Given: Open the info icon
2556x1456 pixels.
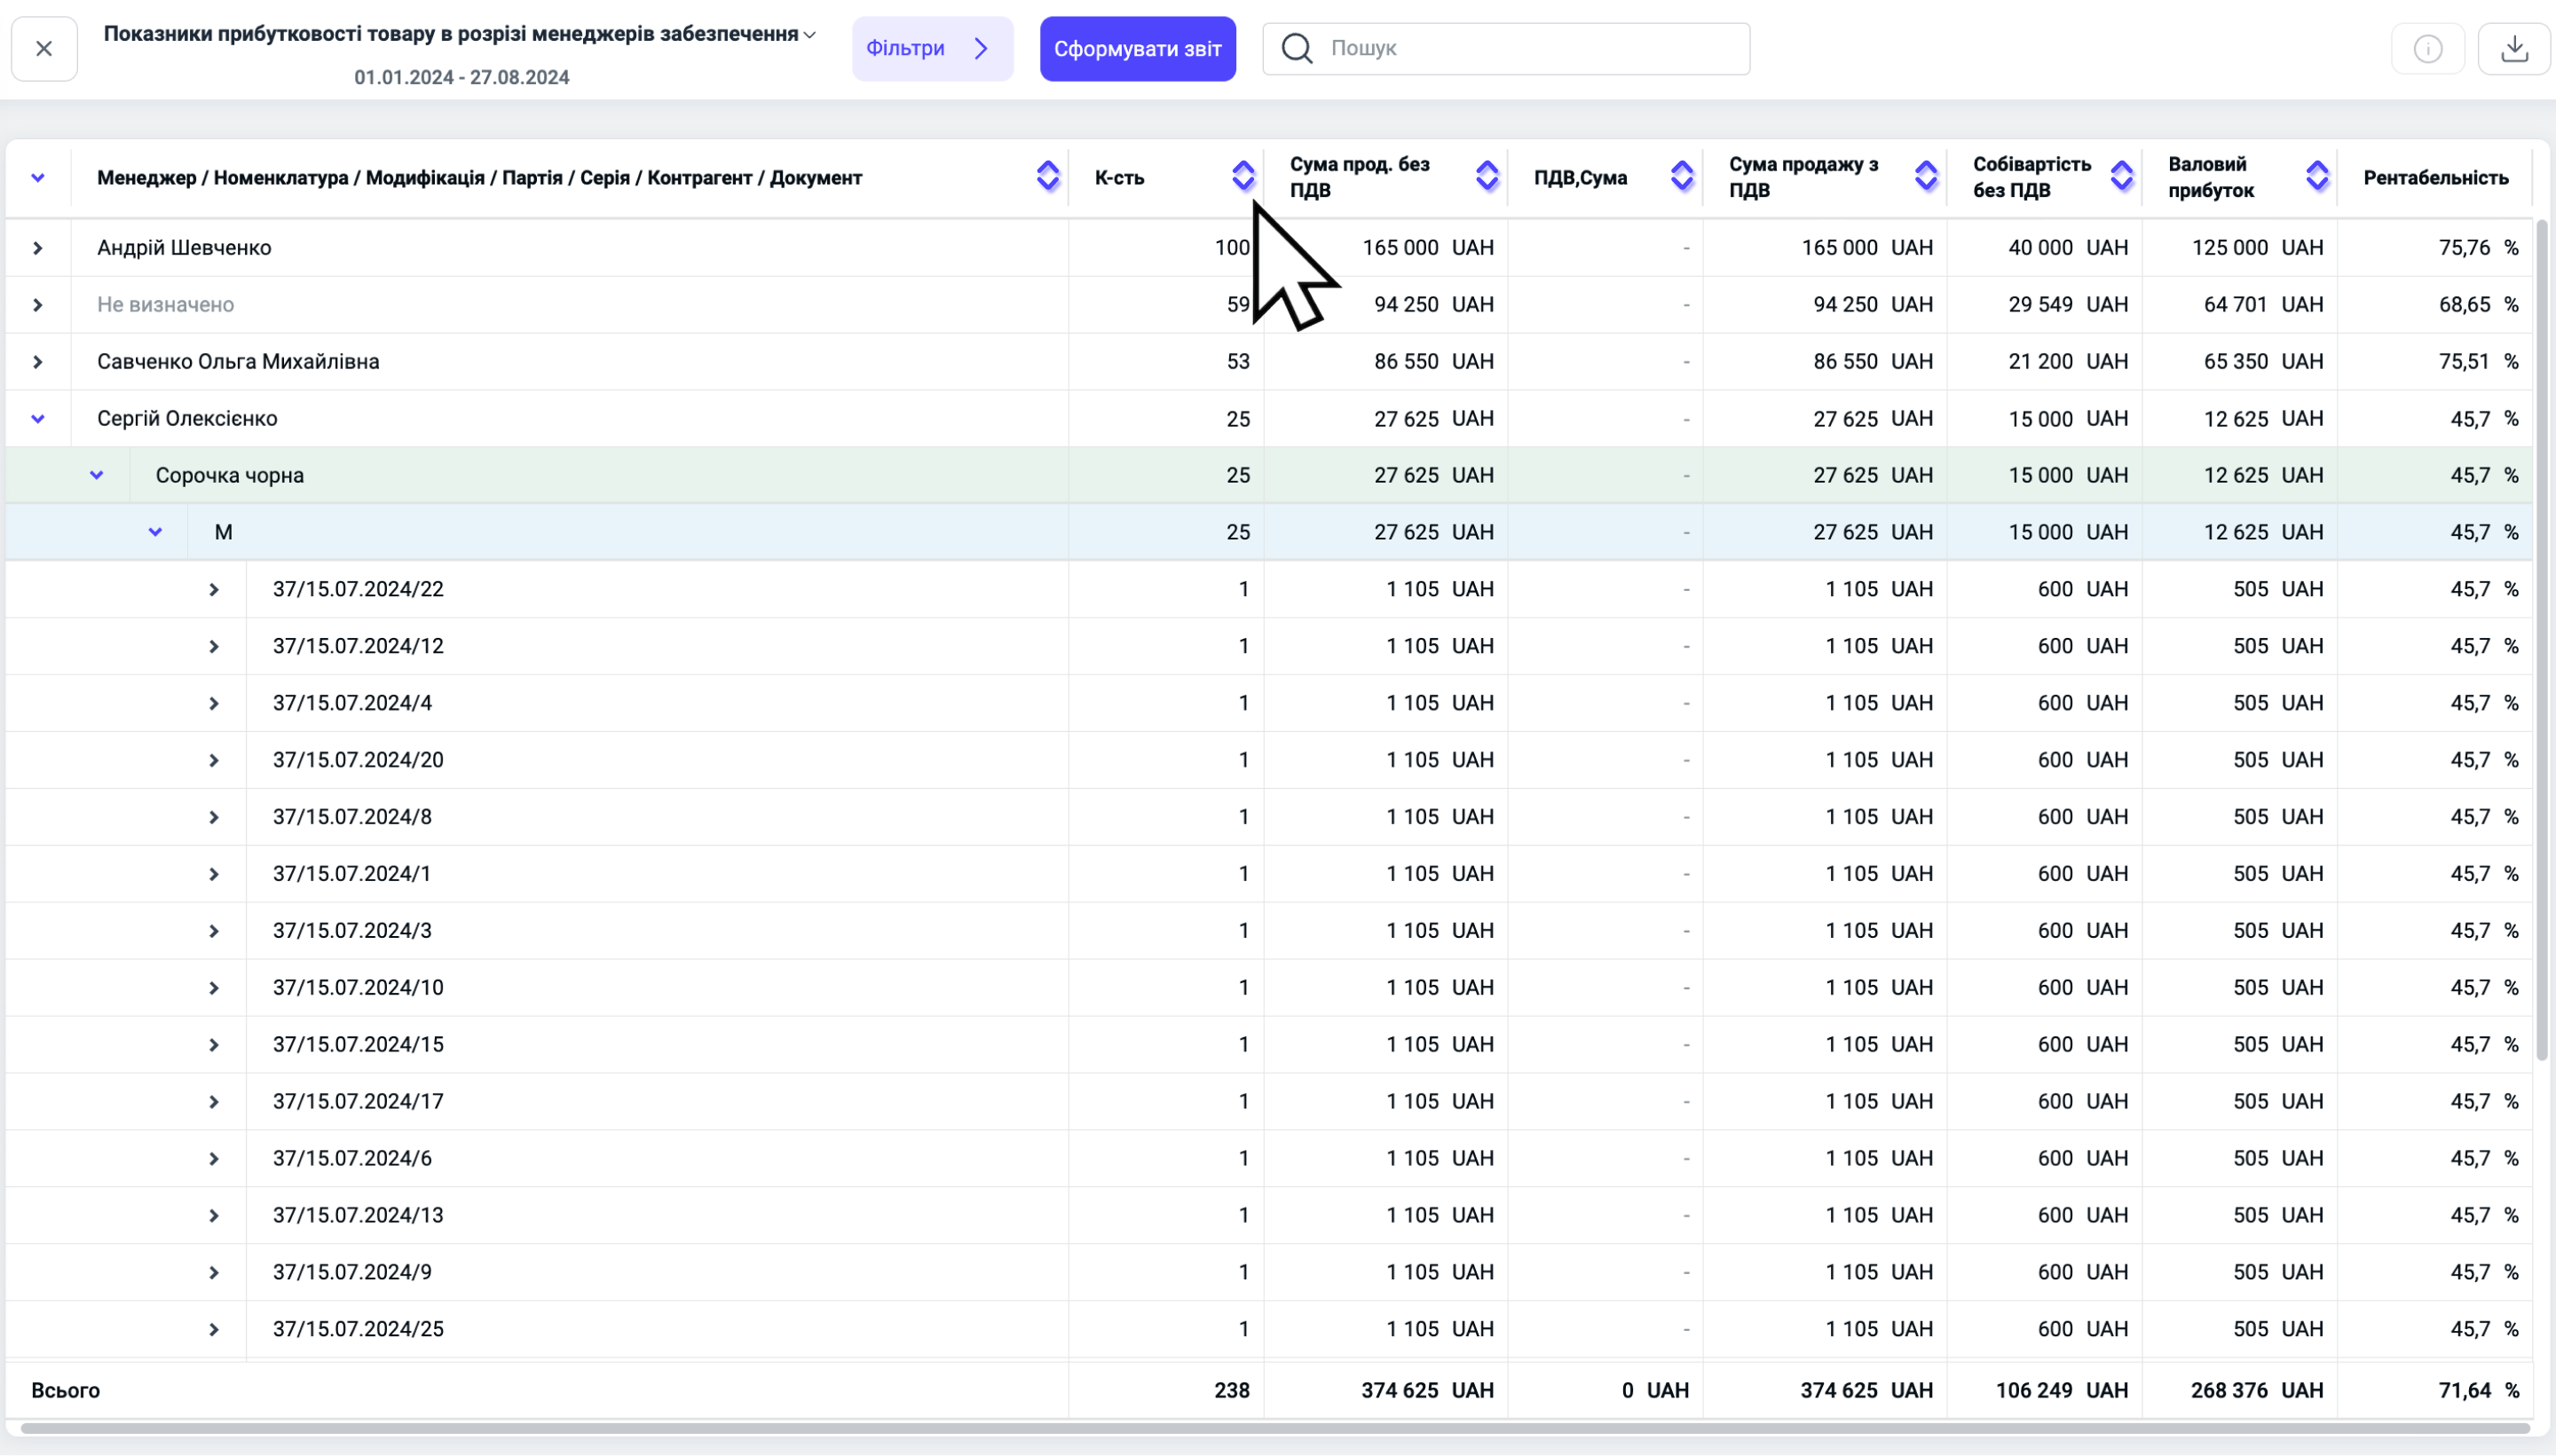Looking at the screenshot, I should click(x=2427, y=48).
